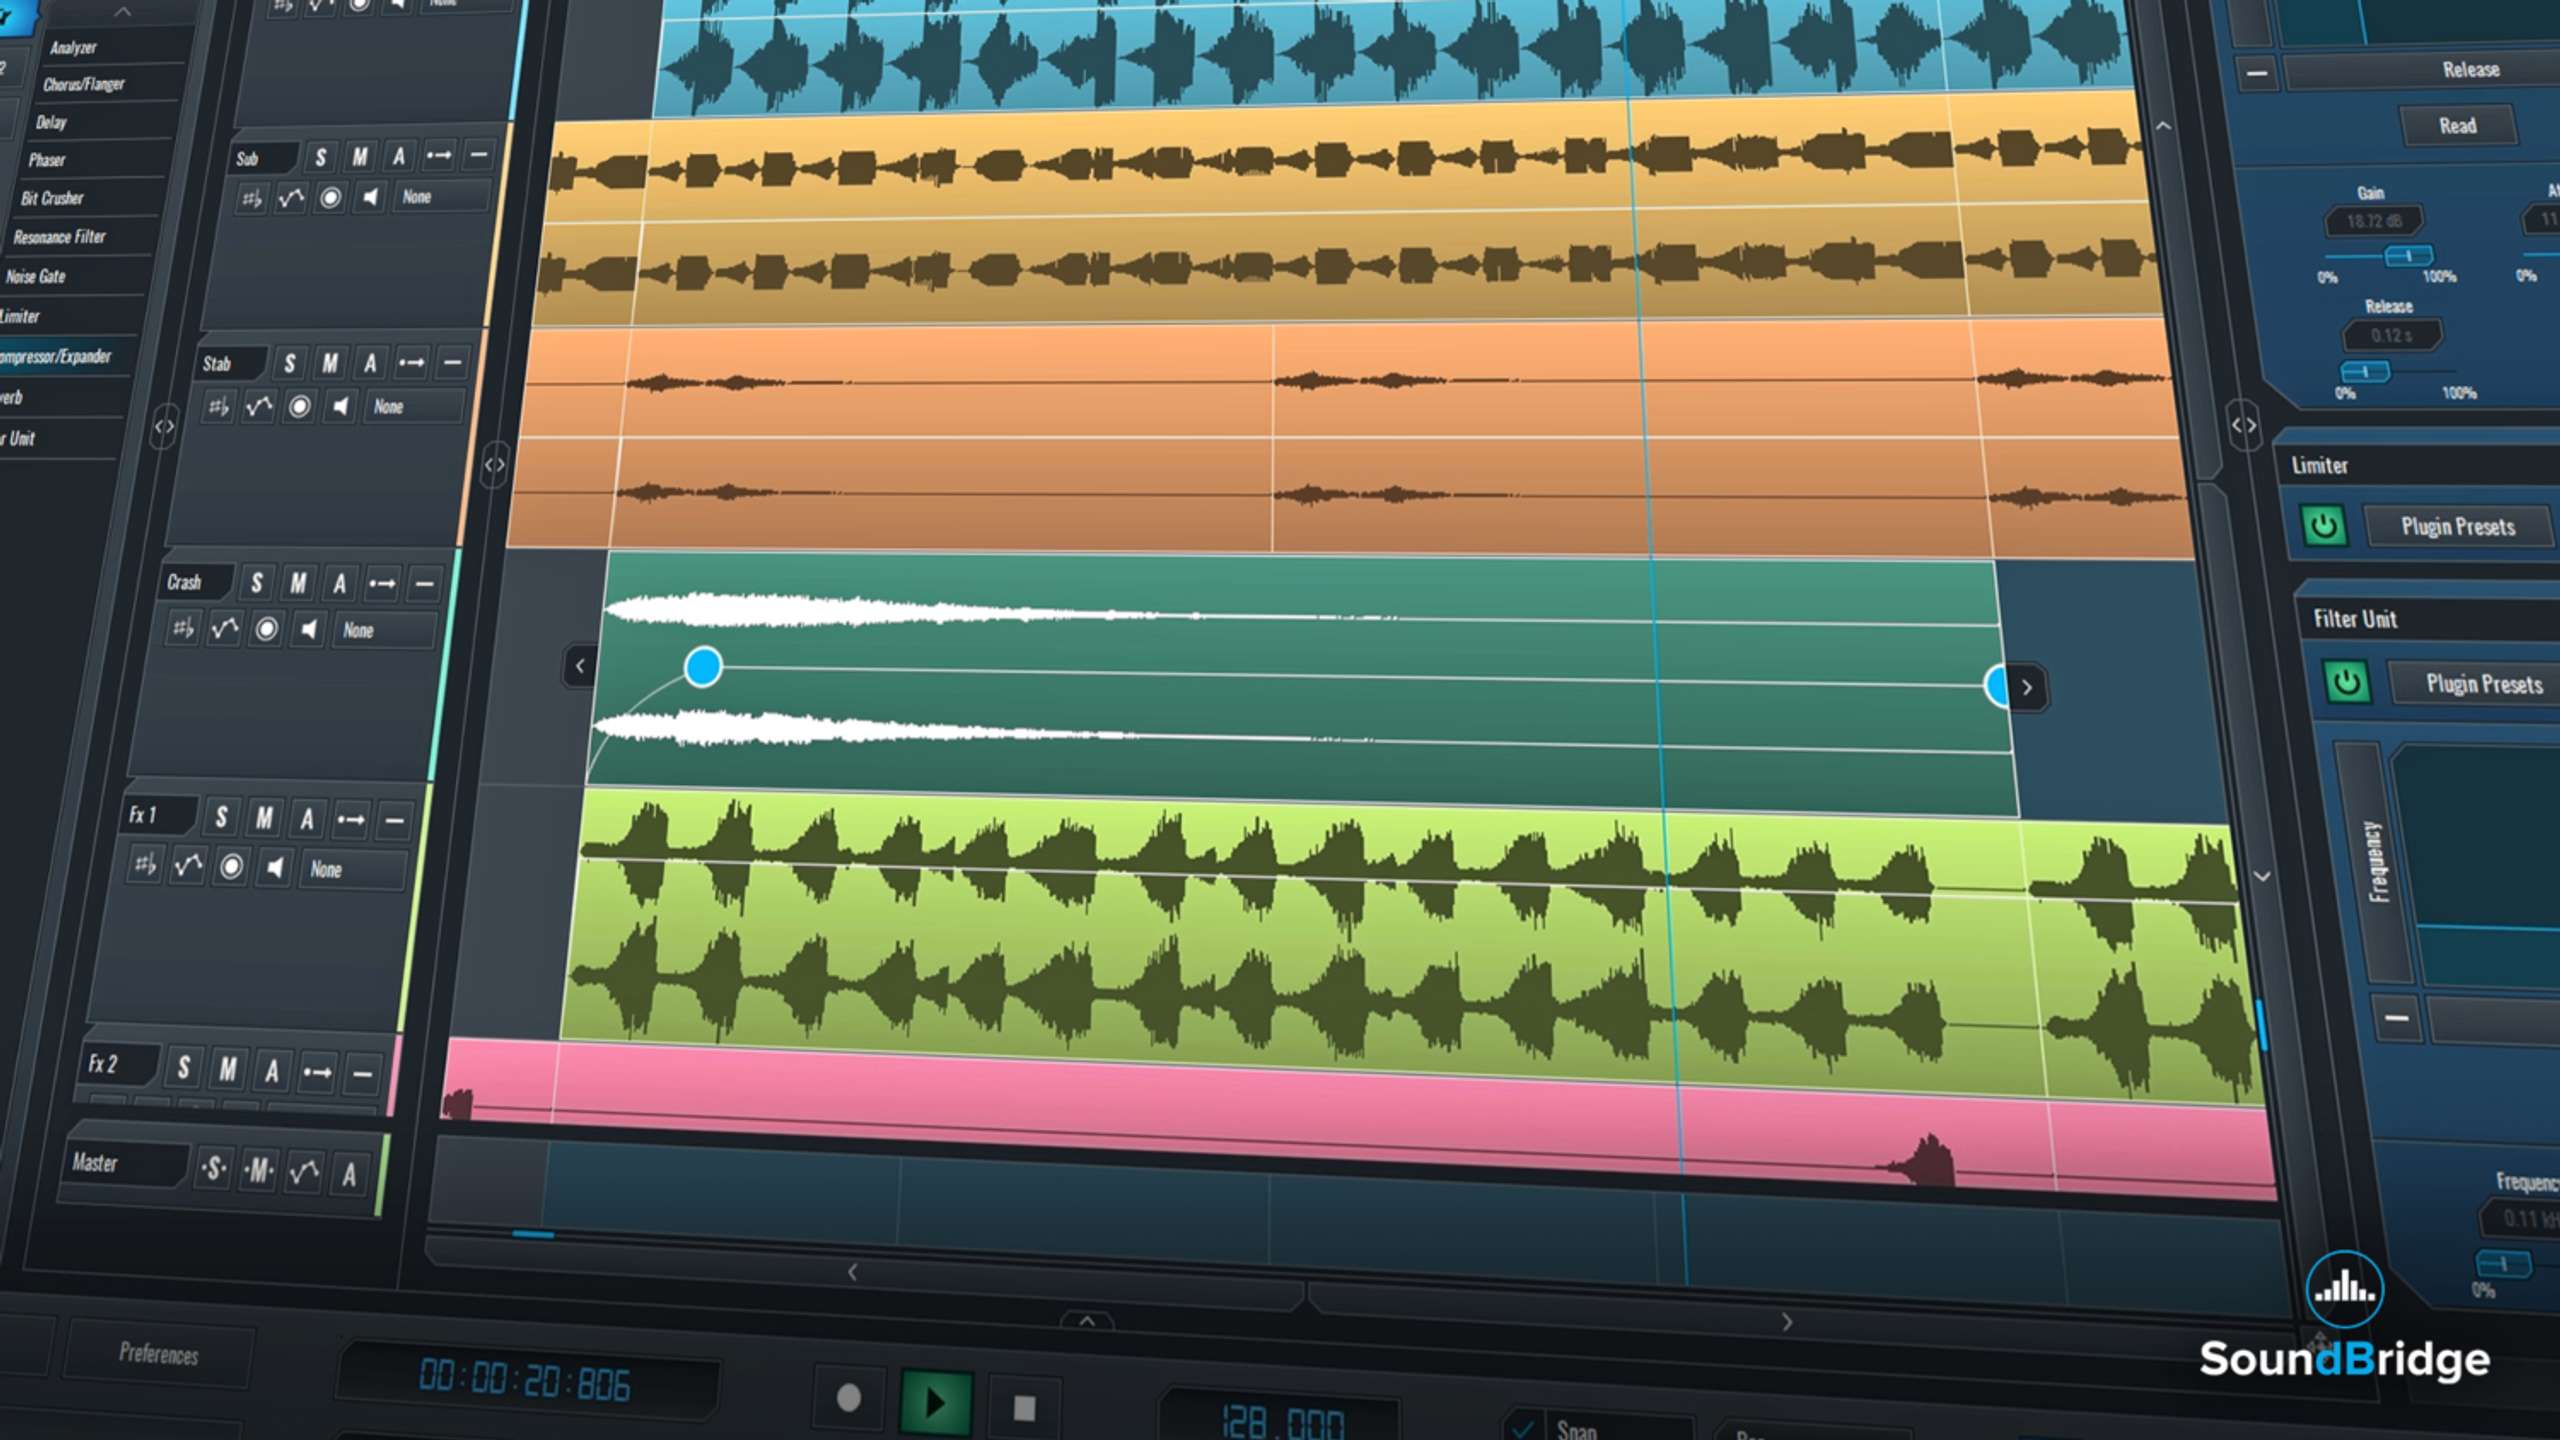Click the automation curve icon on the Crash track
Viewport: 2560px width, 1440px height.
[224, 630]
